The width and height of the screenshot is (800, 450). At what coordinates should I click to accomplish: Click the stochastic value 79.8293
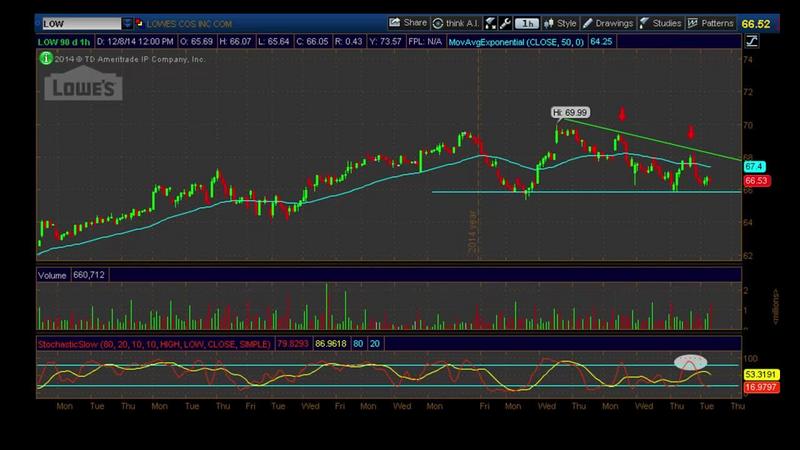(293, 344)
